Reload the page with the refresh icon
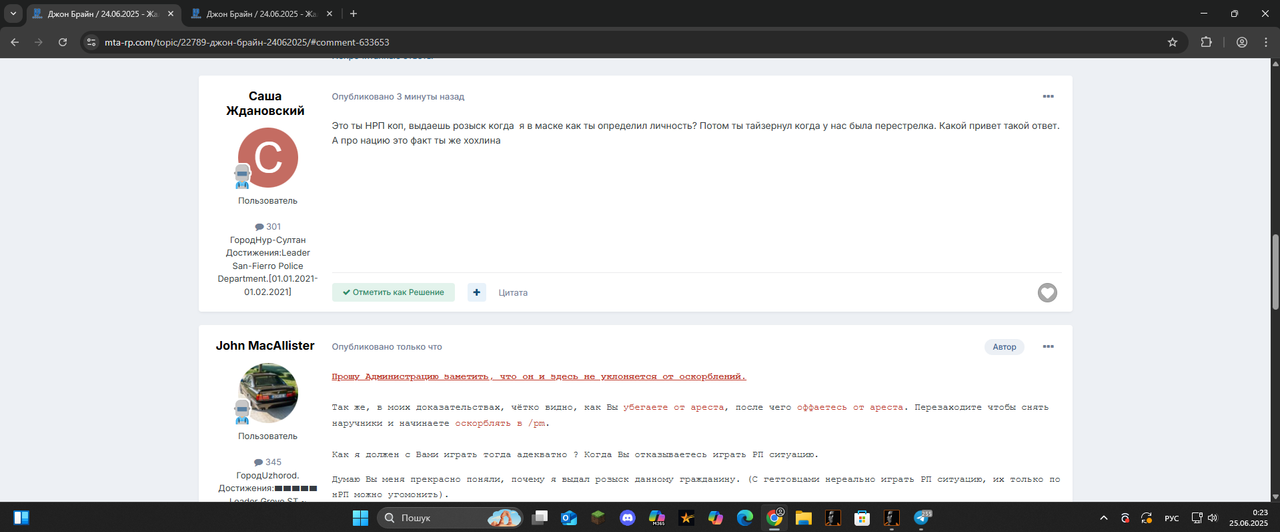 click(x=63, y=42)
